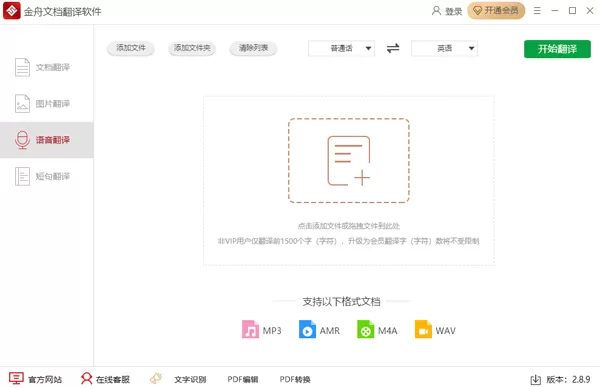
Task: Click the hand pointer icon before 文字识别
Action: point(156,378)
